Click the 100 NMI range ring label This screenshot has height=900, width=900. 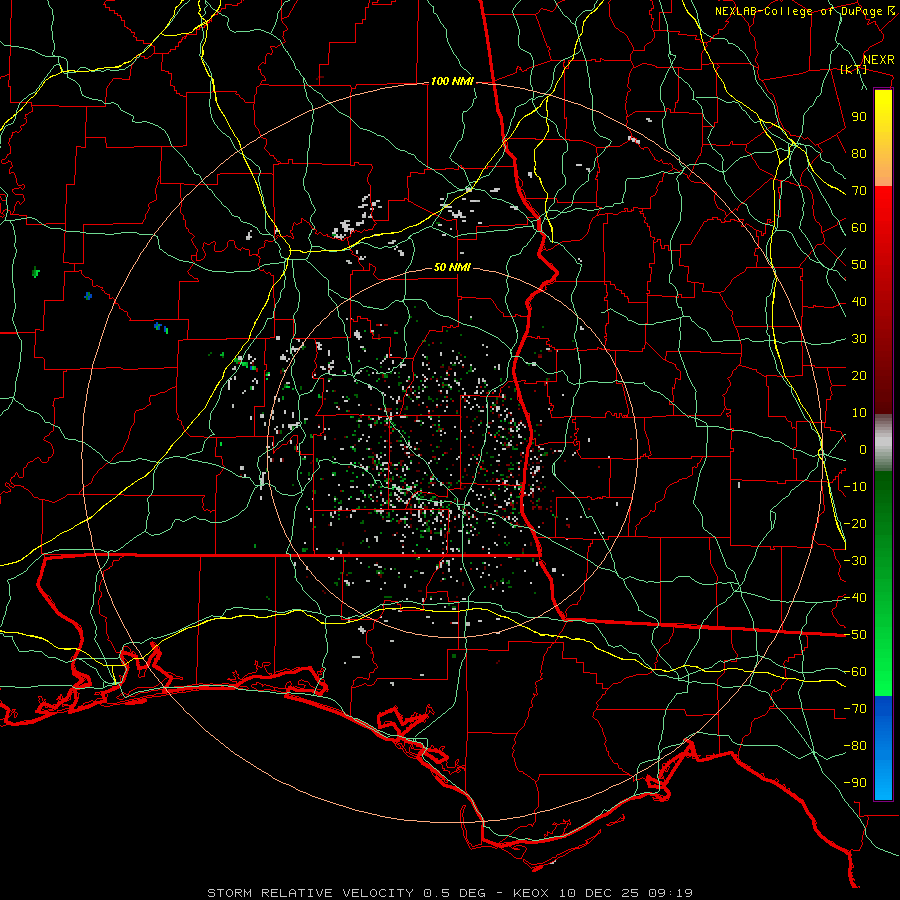click(x=452, y=82)
